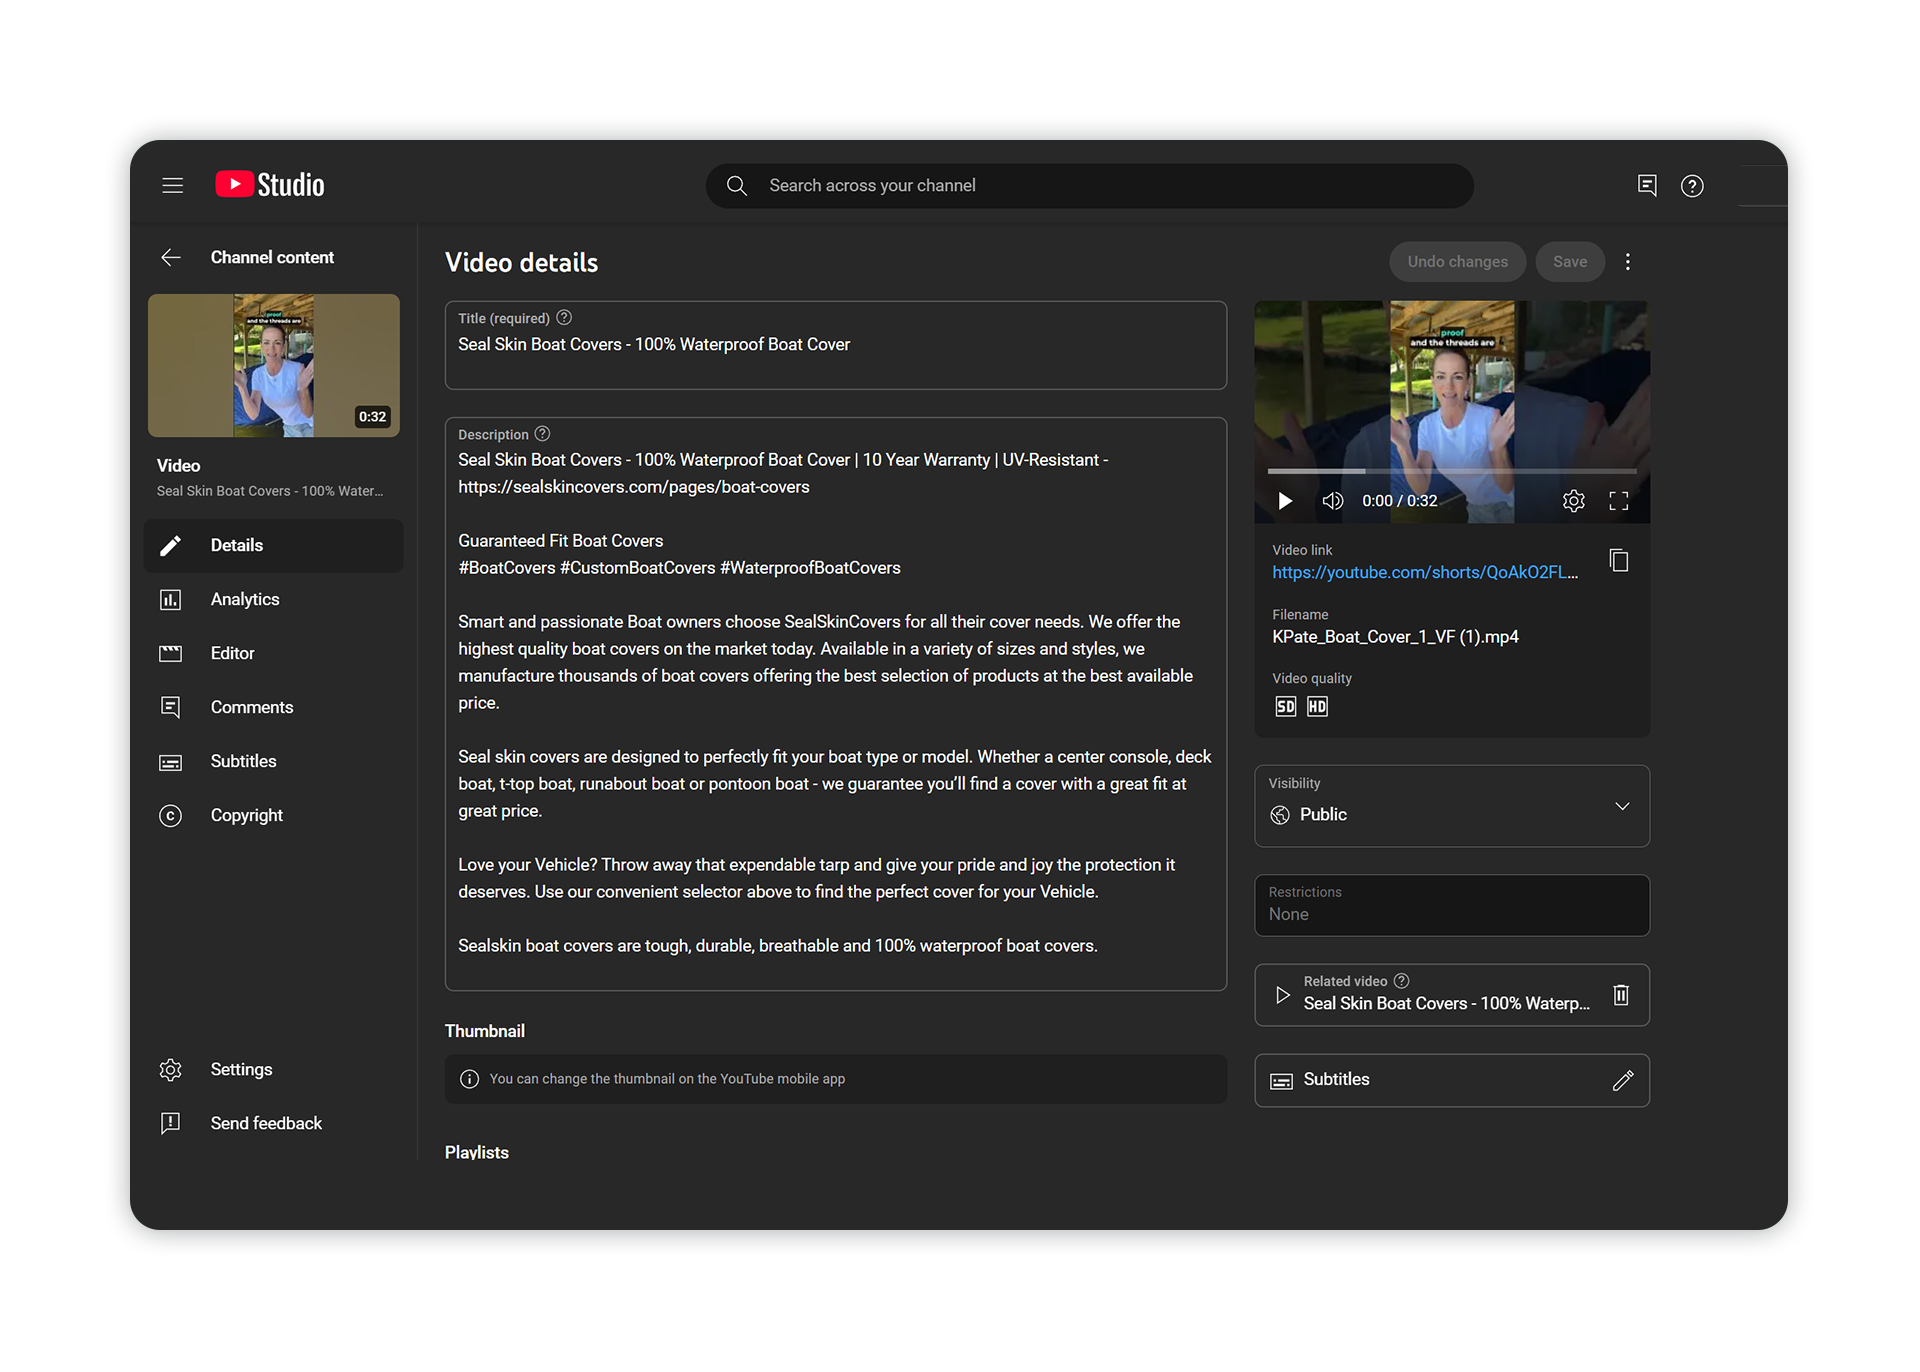
Task: Open the Comments section
Action: [251, 707]
